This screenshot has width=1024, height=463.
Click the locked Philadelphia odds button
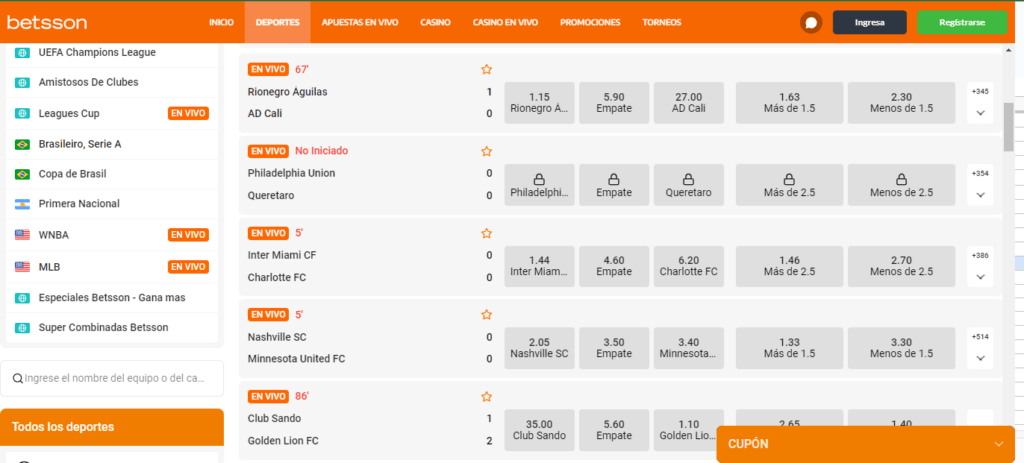click(539, 185)
